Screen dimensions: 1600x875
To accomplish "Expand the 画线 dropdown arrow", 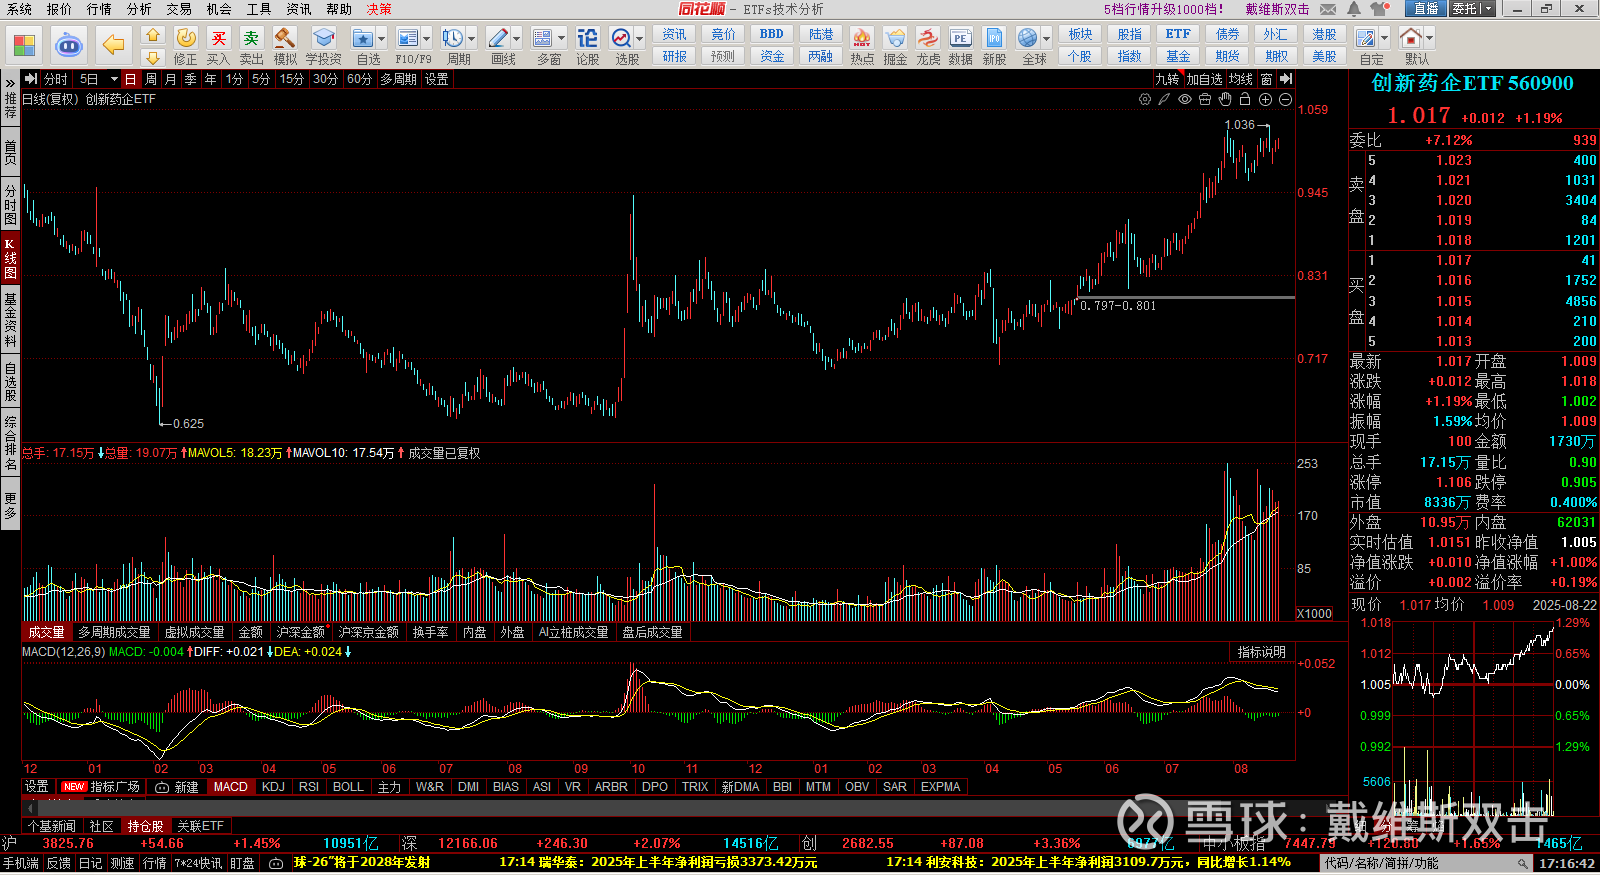I will coord(517,39).
